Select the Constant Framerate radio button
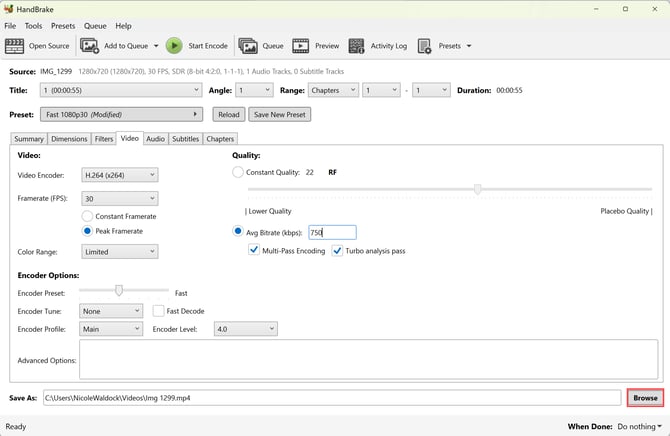 point(87,216)
